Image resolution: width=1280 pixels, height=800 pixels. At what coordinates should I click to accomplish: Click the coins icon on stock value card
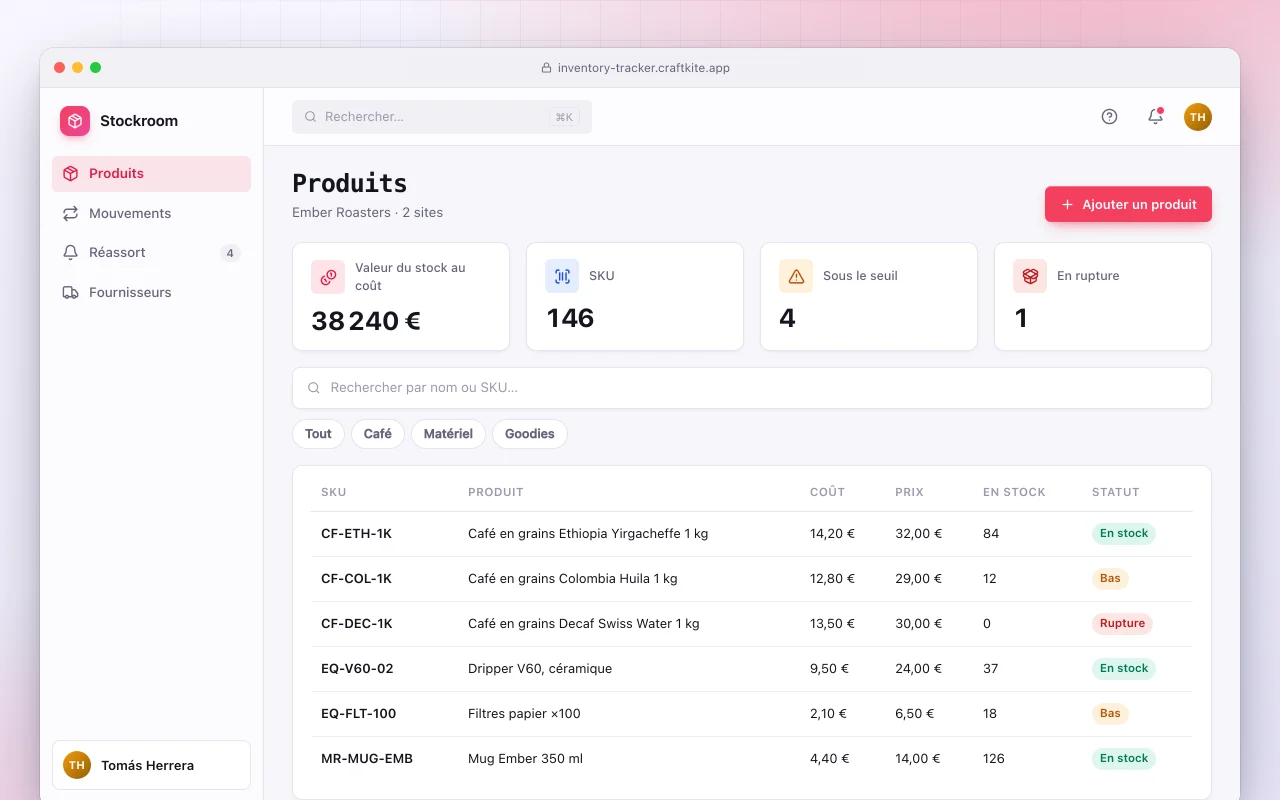tap(328, 277)
